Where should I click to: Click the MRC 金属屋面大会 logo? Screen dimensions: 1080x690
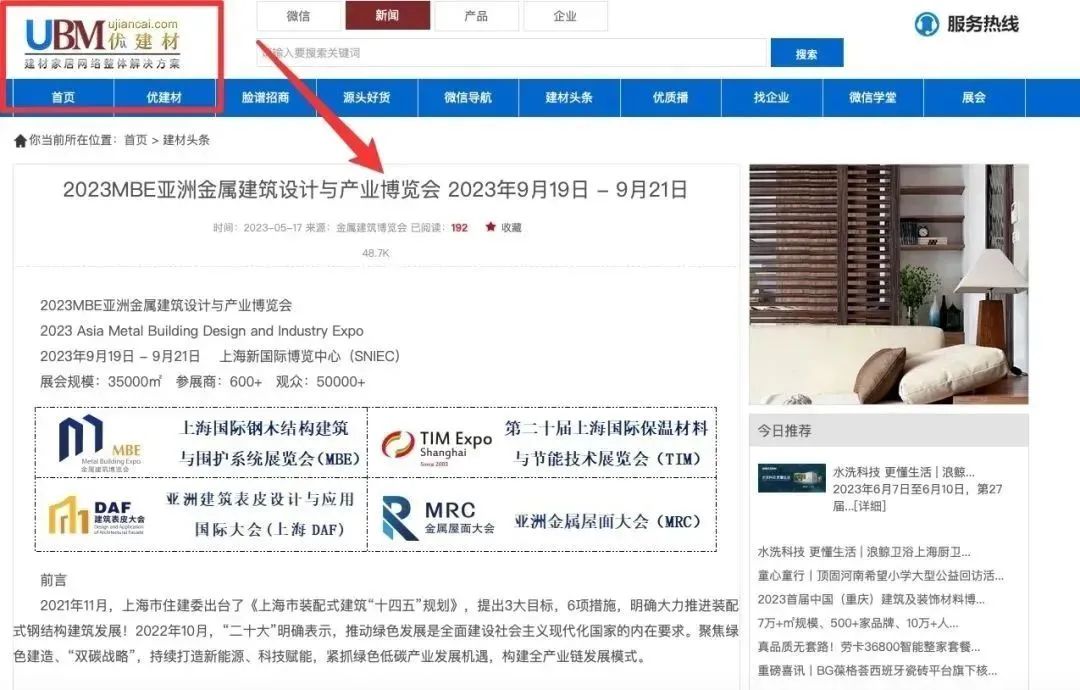point(439,518)
